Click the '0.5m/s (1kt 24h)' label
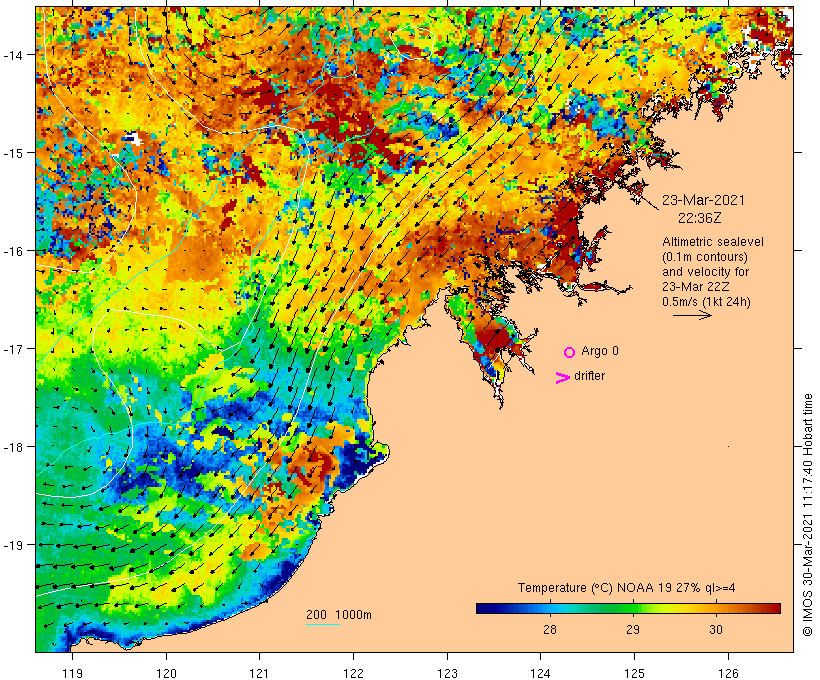820x680 pixels. click(x=706, y=302)
